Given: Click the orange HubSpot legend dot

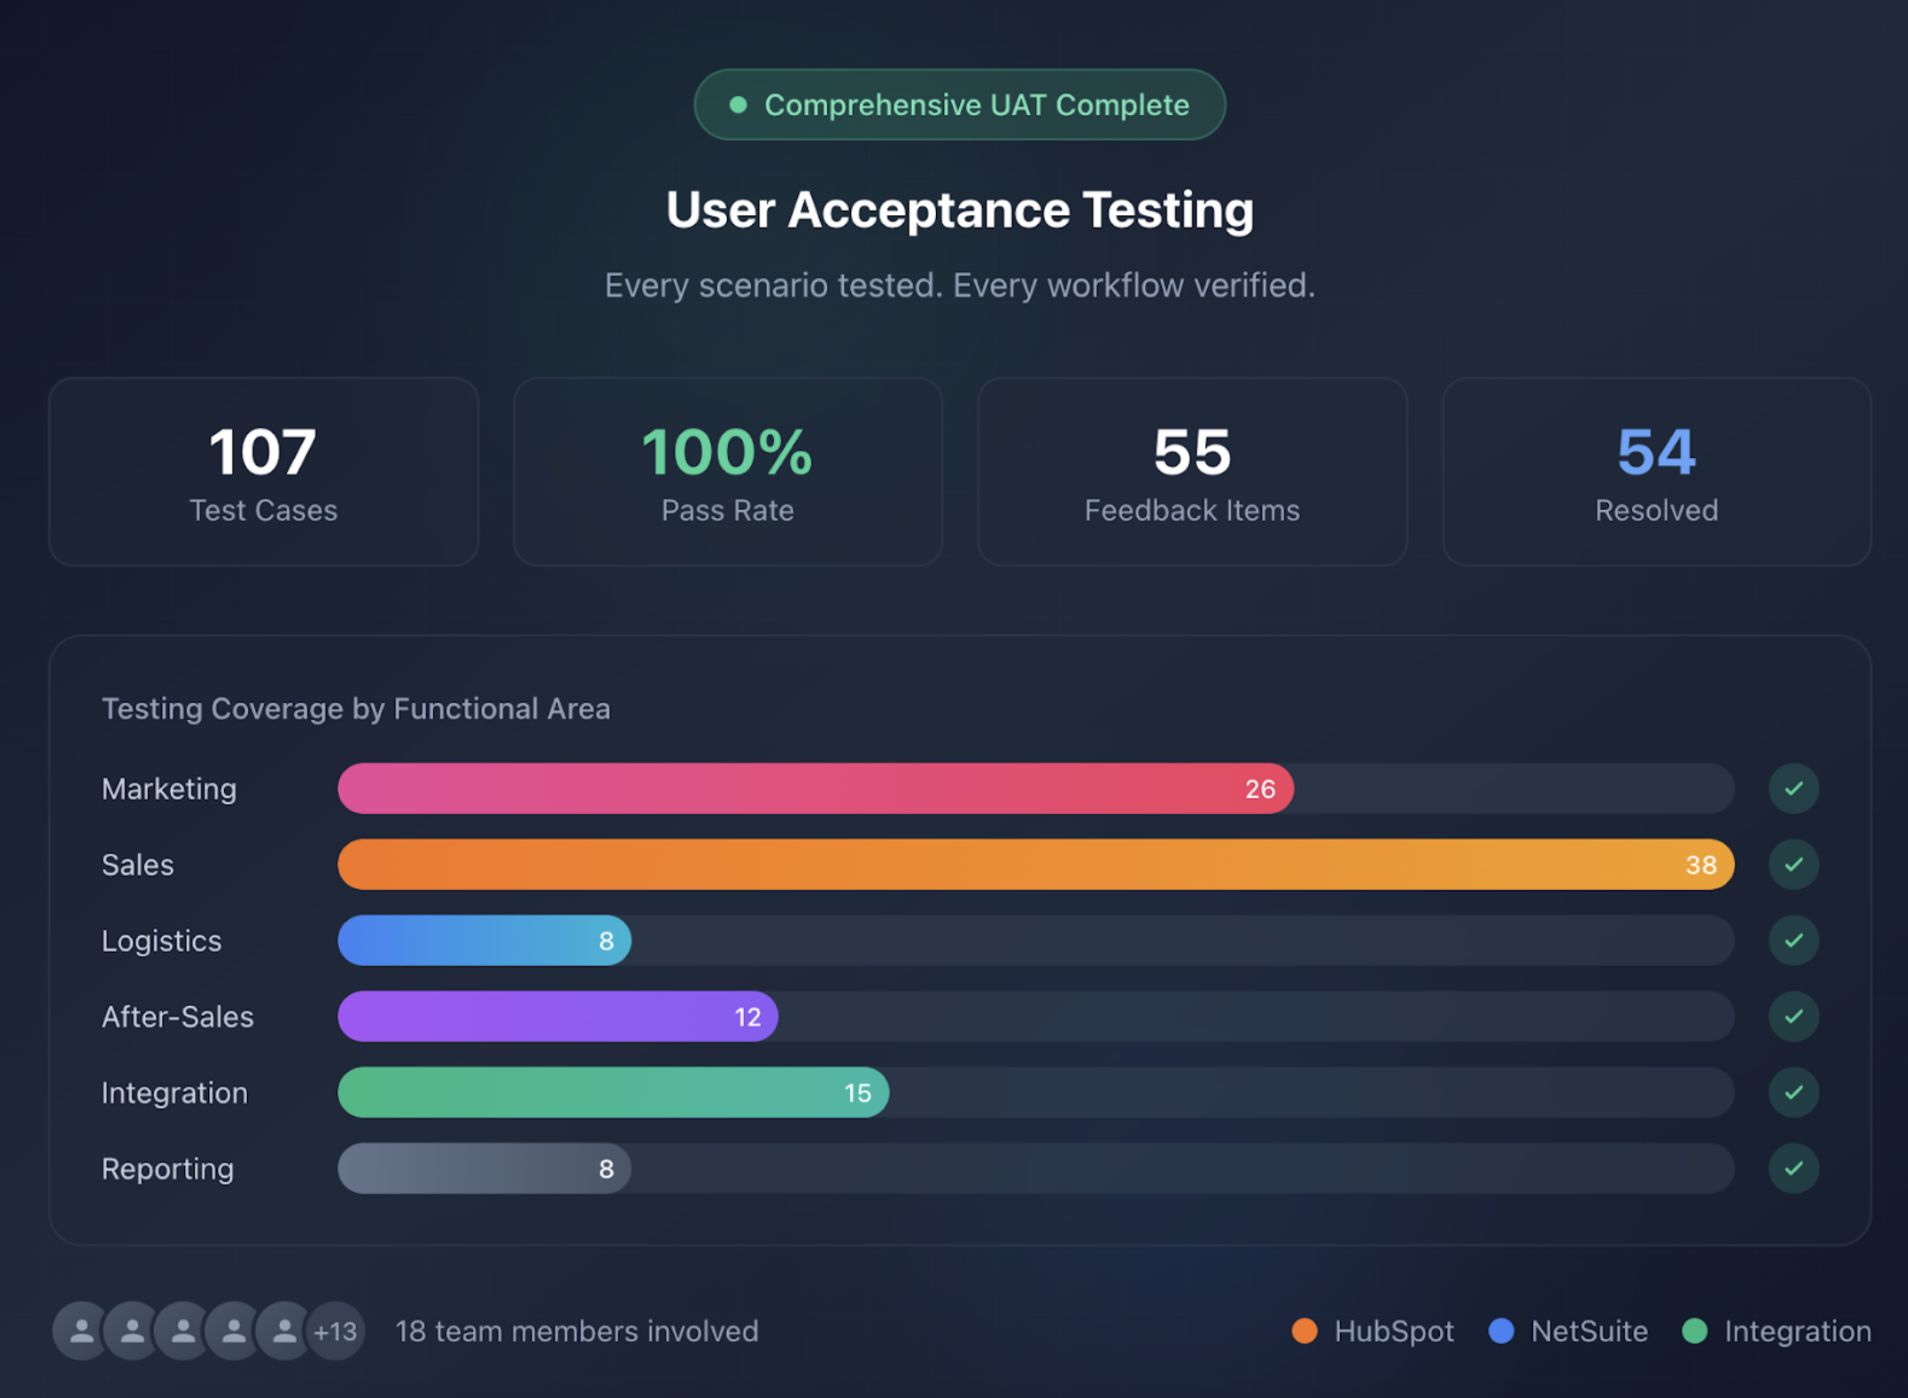Looking at the screenshot, I should point(1304,1331).
